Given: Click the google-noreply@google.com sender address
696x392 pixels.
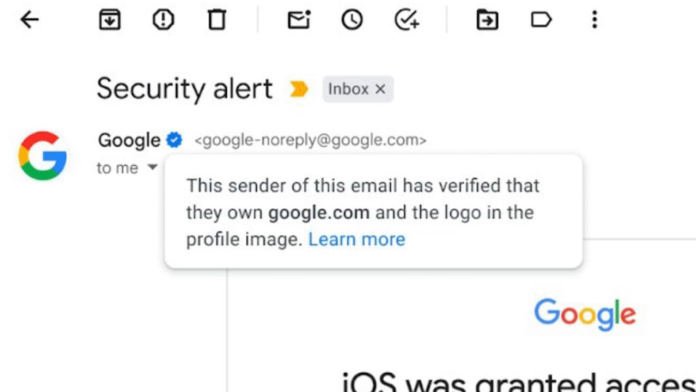Looking at the screenshot, I should point(311,140).
